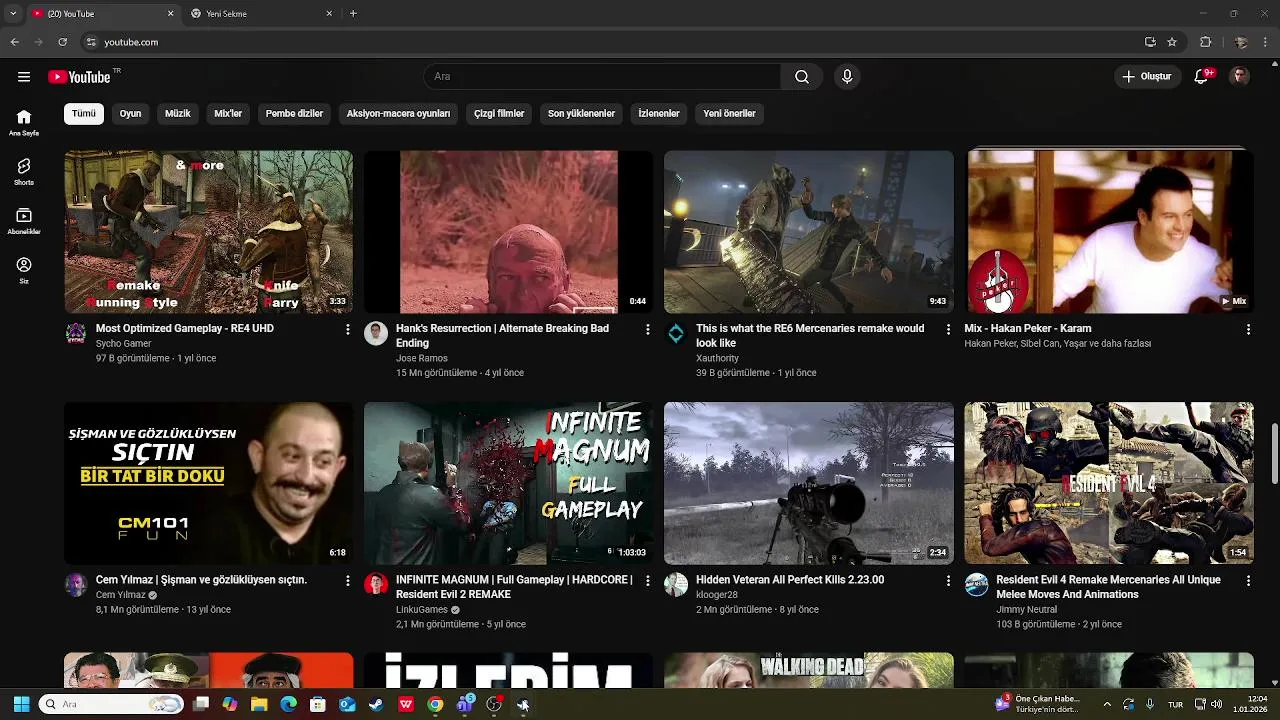1280x720 pixels.
Task: Select the Son yüklenenler chip
Action: [581, 114]
